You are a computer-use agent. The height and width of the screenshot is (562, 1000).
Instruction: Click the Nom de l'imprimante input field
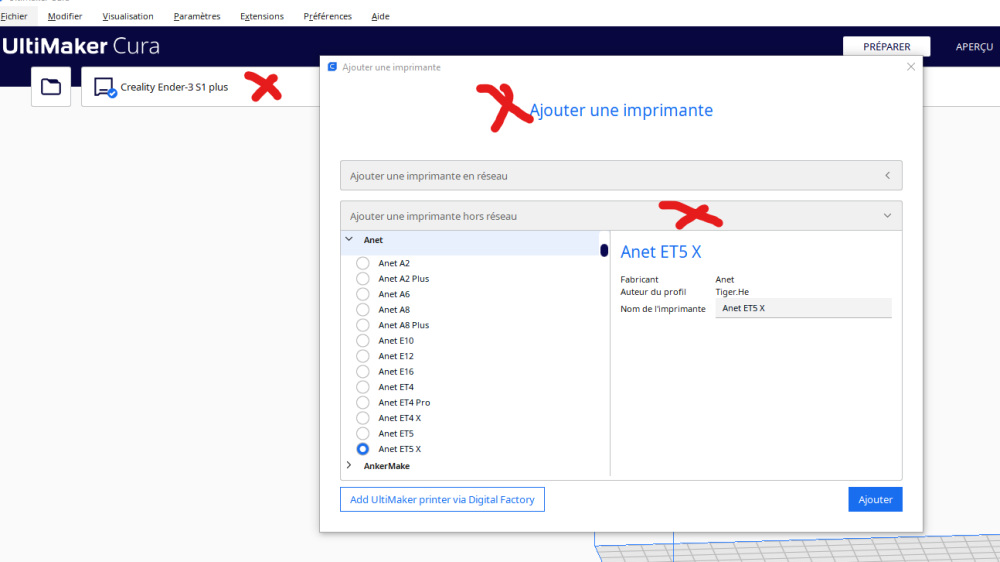click(x=804, y=308)
